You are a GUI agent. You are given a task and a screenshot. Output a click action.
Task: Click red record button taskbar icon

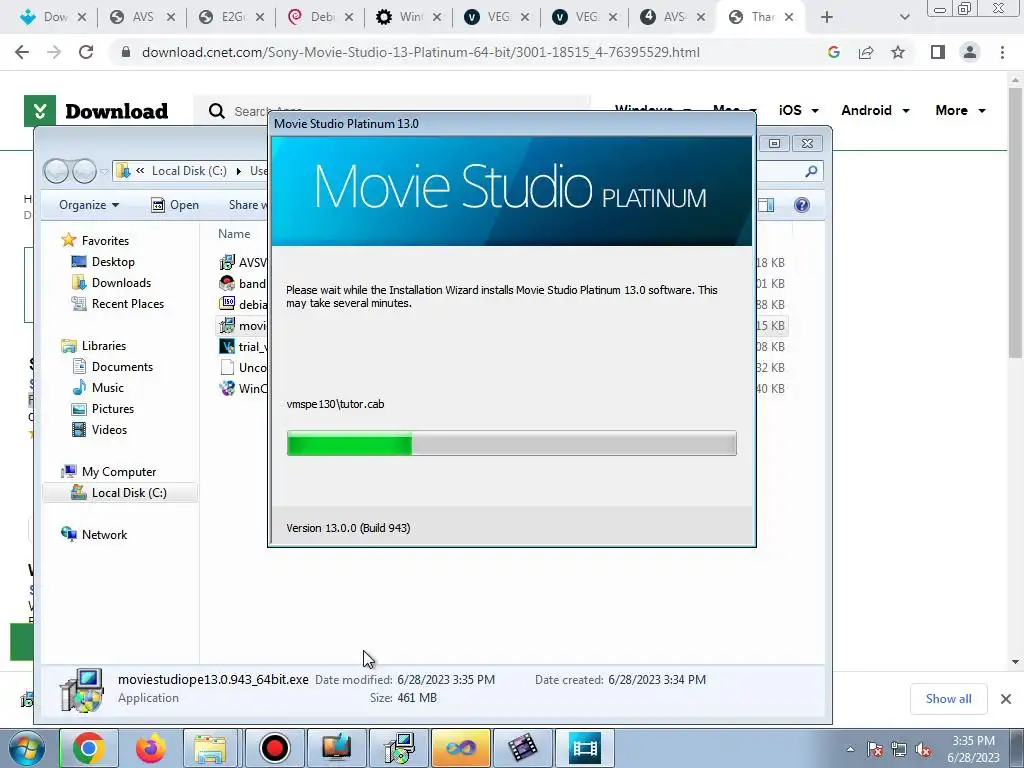(274, 748)
